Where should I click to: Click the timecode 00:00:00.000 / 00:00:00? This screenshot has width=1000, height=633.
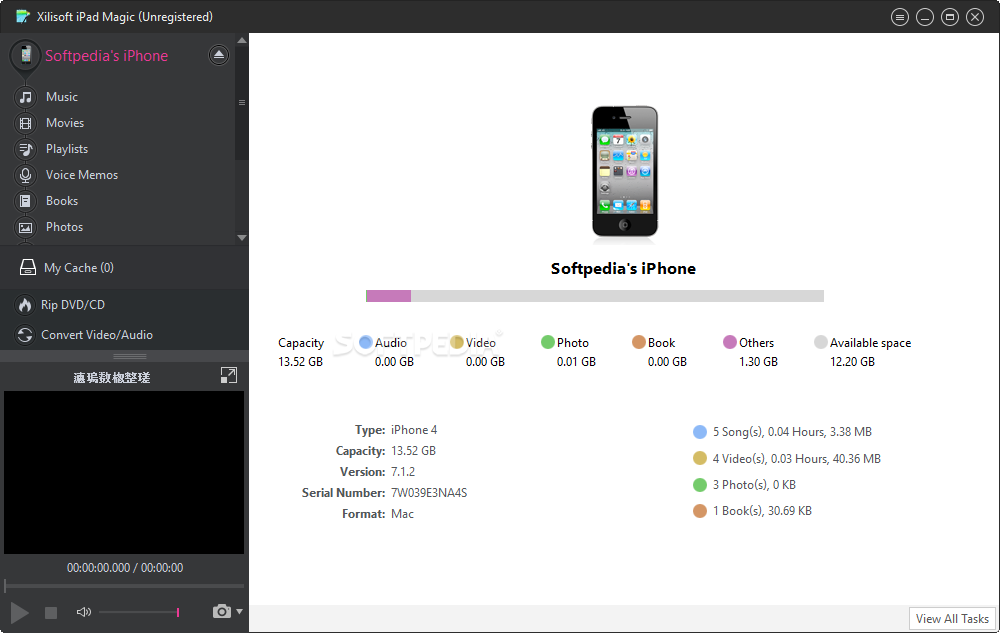[125, 568]
